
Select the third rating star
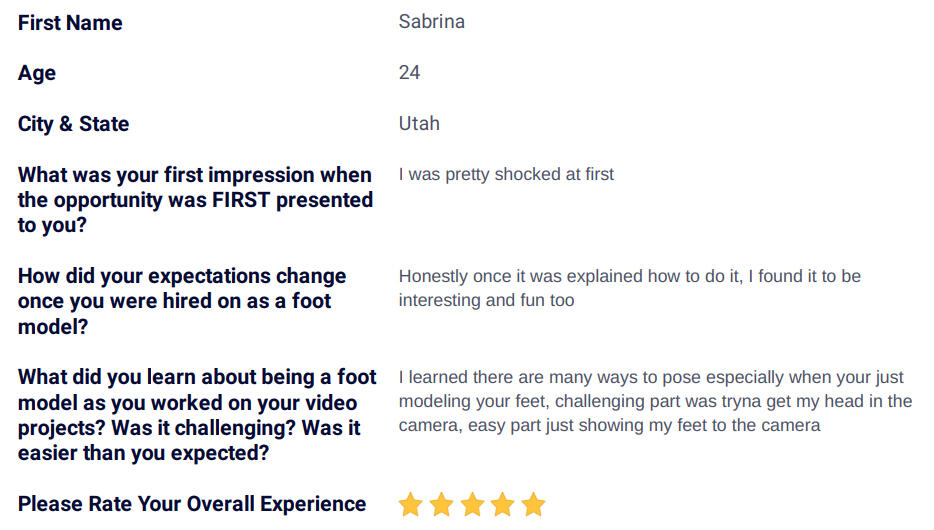tap(472, 504)
